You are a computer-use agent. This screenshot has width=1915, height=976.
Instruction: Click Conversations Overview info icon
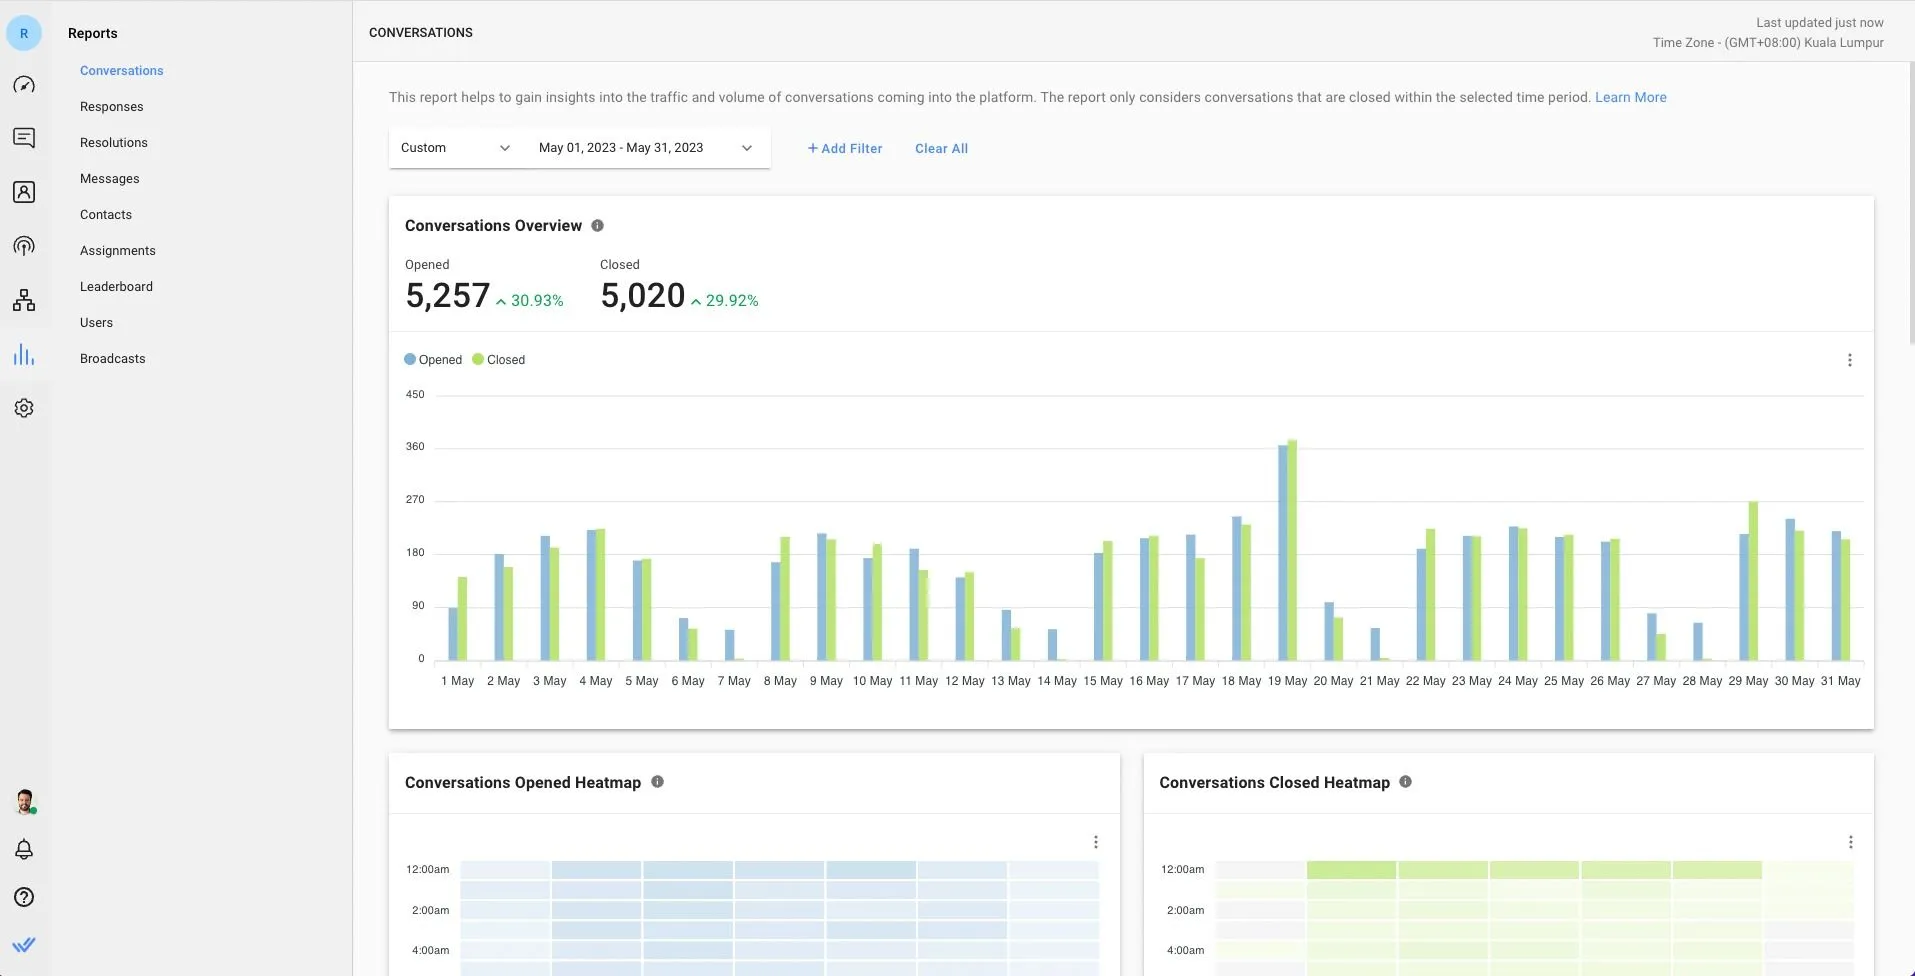tap(597, 226)
